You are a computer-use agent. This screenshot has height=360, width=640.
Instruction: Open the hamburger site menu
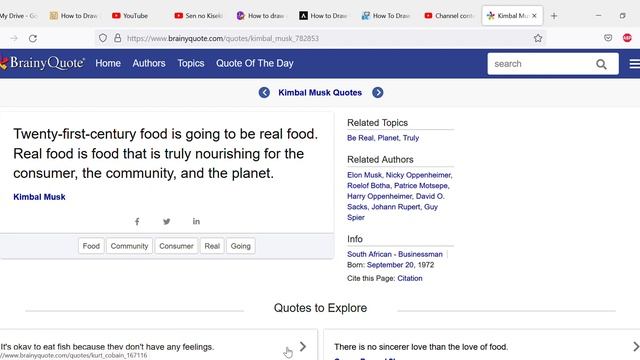[x=634, y=64]
